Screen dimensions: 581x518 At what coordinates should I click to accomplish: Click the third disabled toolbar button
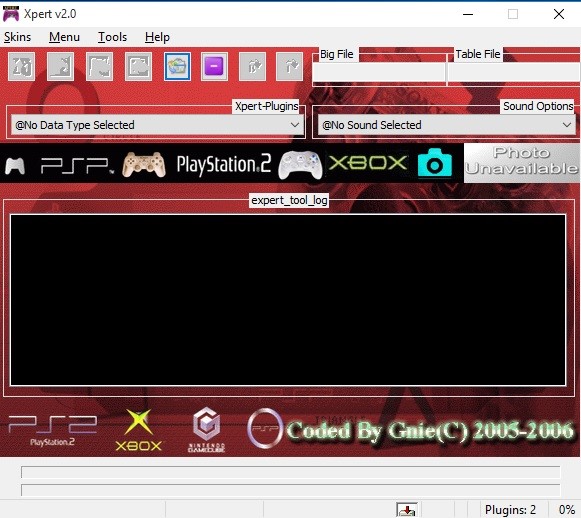click(99, 67)
